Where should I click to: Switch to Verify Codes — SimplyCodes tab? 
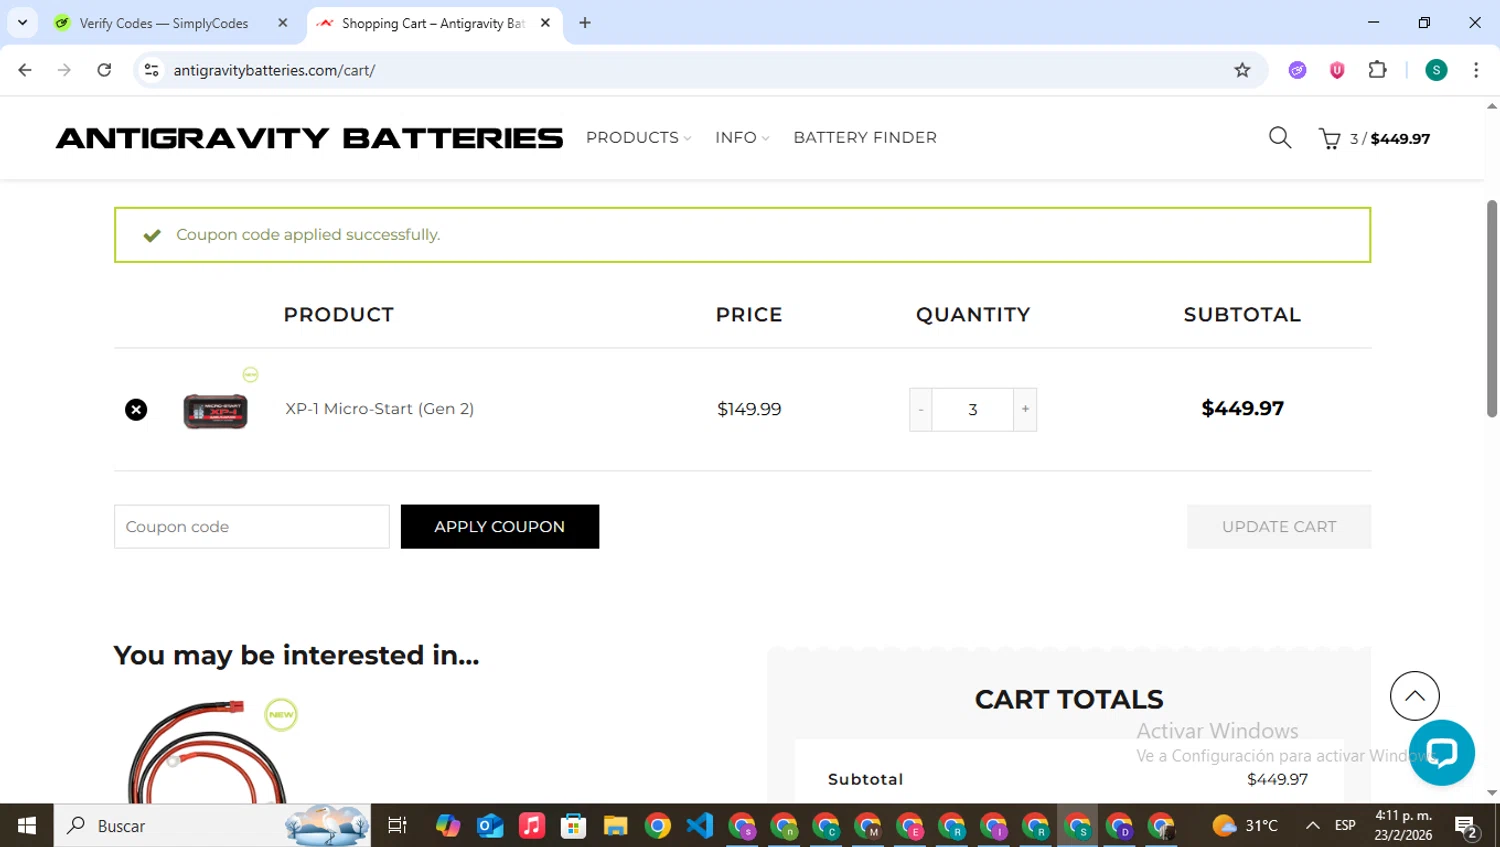click(x=164, y=23)
